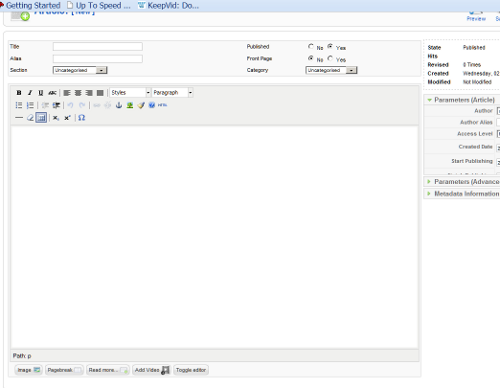The image size is (500, 388).
Task: Expand the Parameters (Advanced) panel
Action: coord(462,182)
